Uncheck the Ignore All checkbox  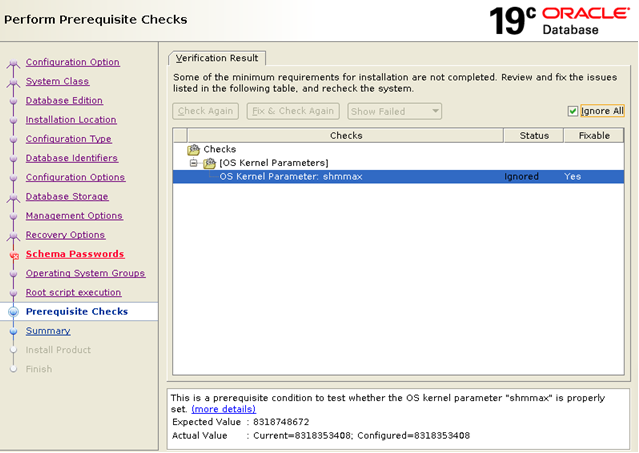(573, 111)
